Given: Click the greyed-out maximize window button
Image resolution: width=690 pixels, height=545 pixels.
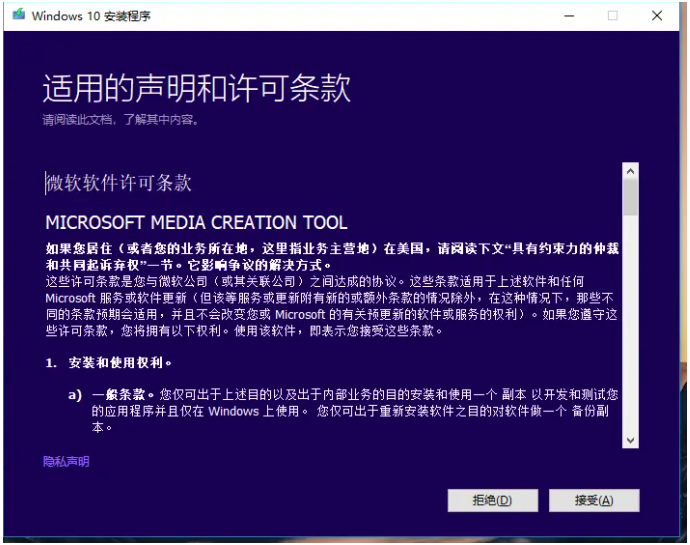Looking at the screenshot, I should pyautogui.click(x=612, y=16).
